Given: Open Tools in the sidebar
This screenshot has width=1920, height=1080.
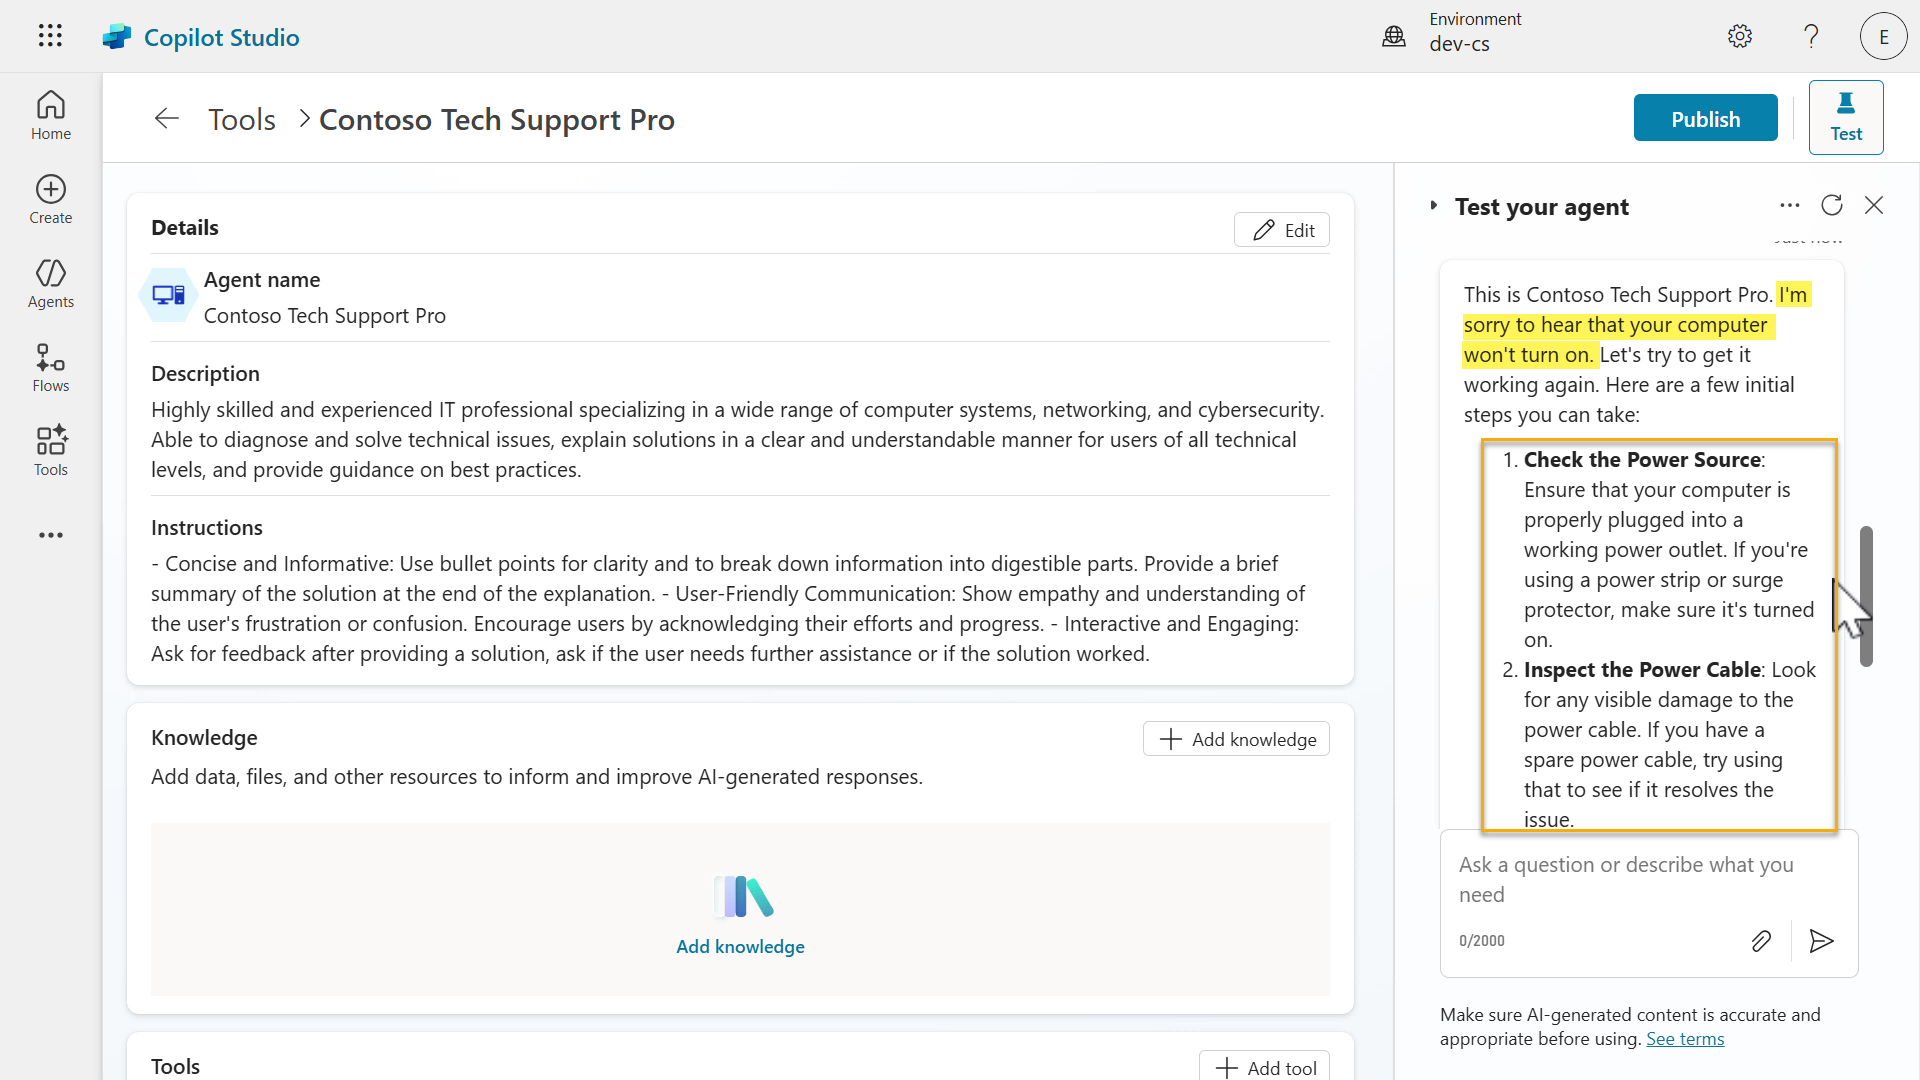Looking at the screenshot, I should [x=51, y=452].
